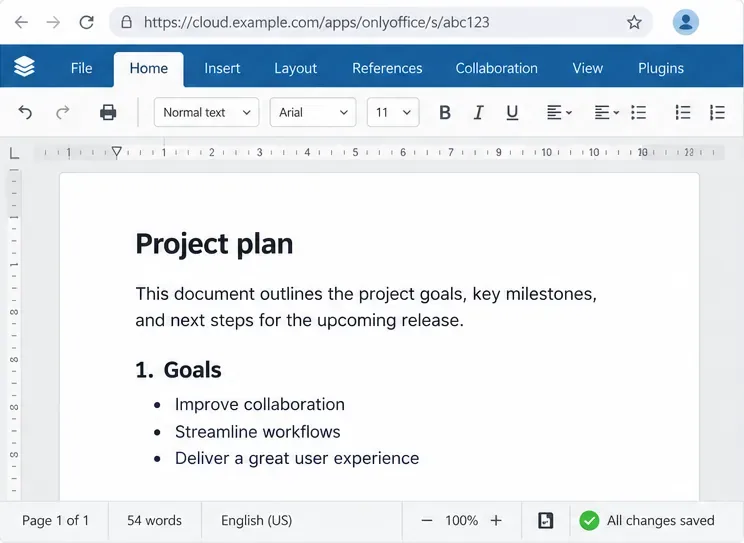Click the line ending with "key milestones,"
Viewport: 744px width, 543px height.
366,294
